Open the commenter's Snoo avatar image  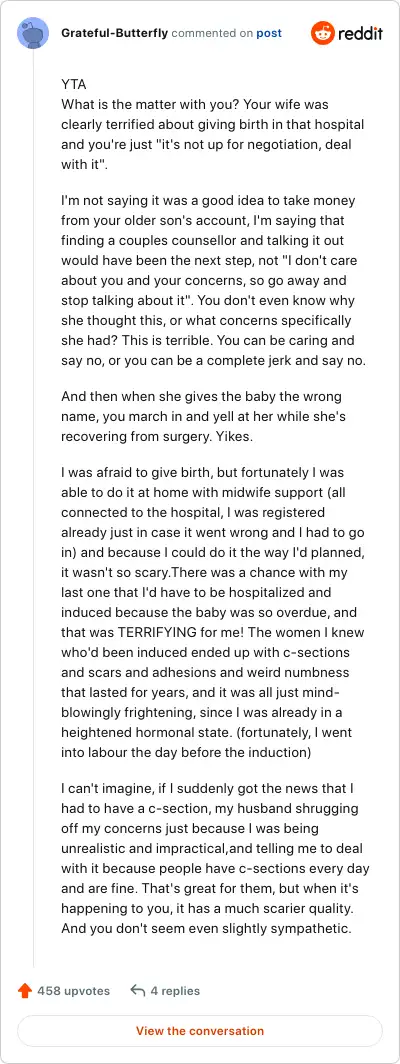[33, 33]
